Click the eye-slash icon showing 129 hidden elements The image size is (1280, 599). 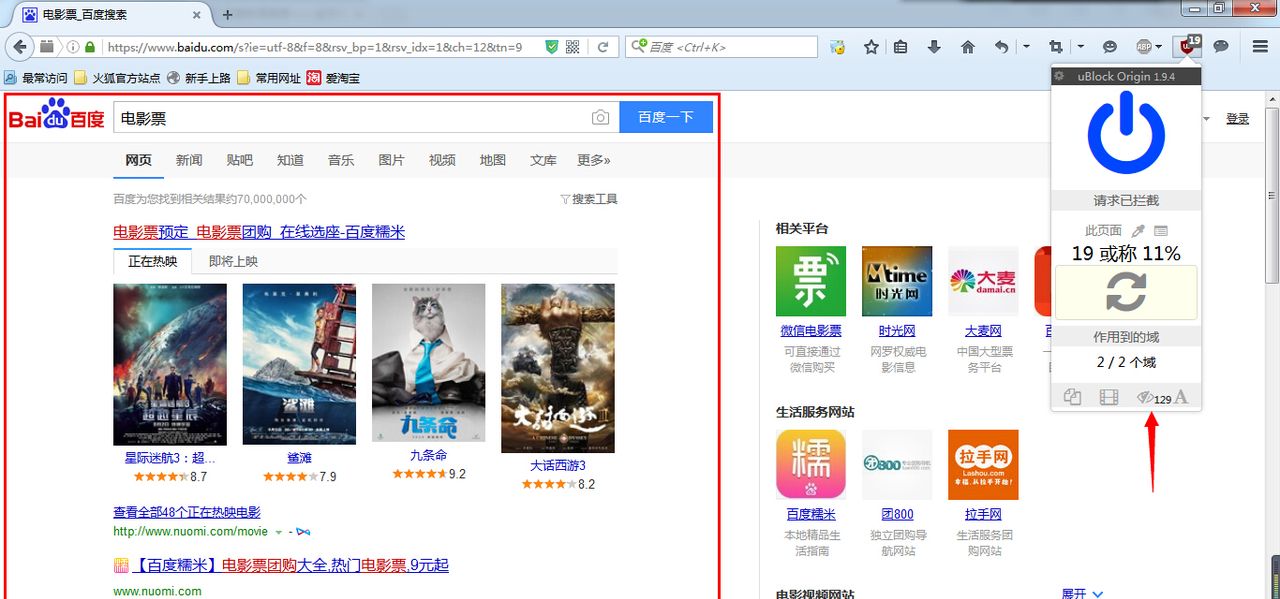1146,396
